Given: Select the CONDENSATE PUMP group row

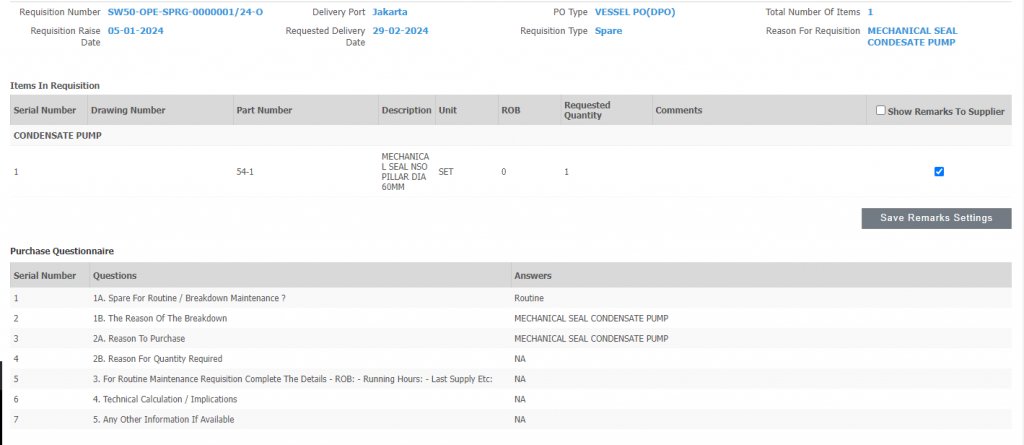Looking at the screenshot, I should [x=57, y=135].
